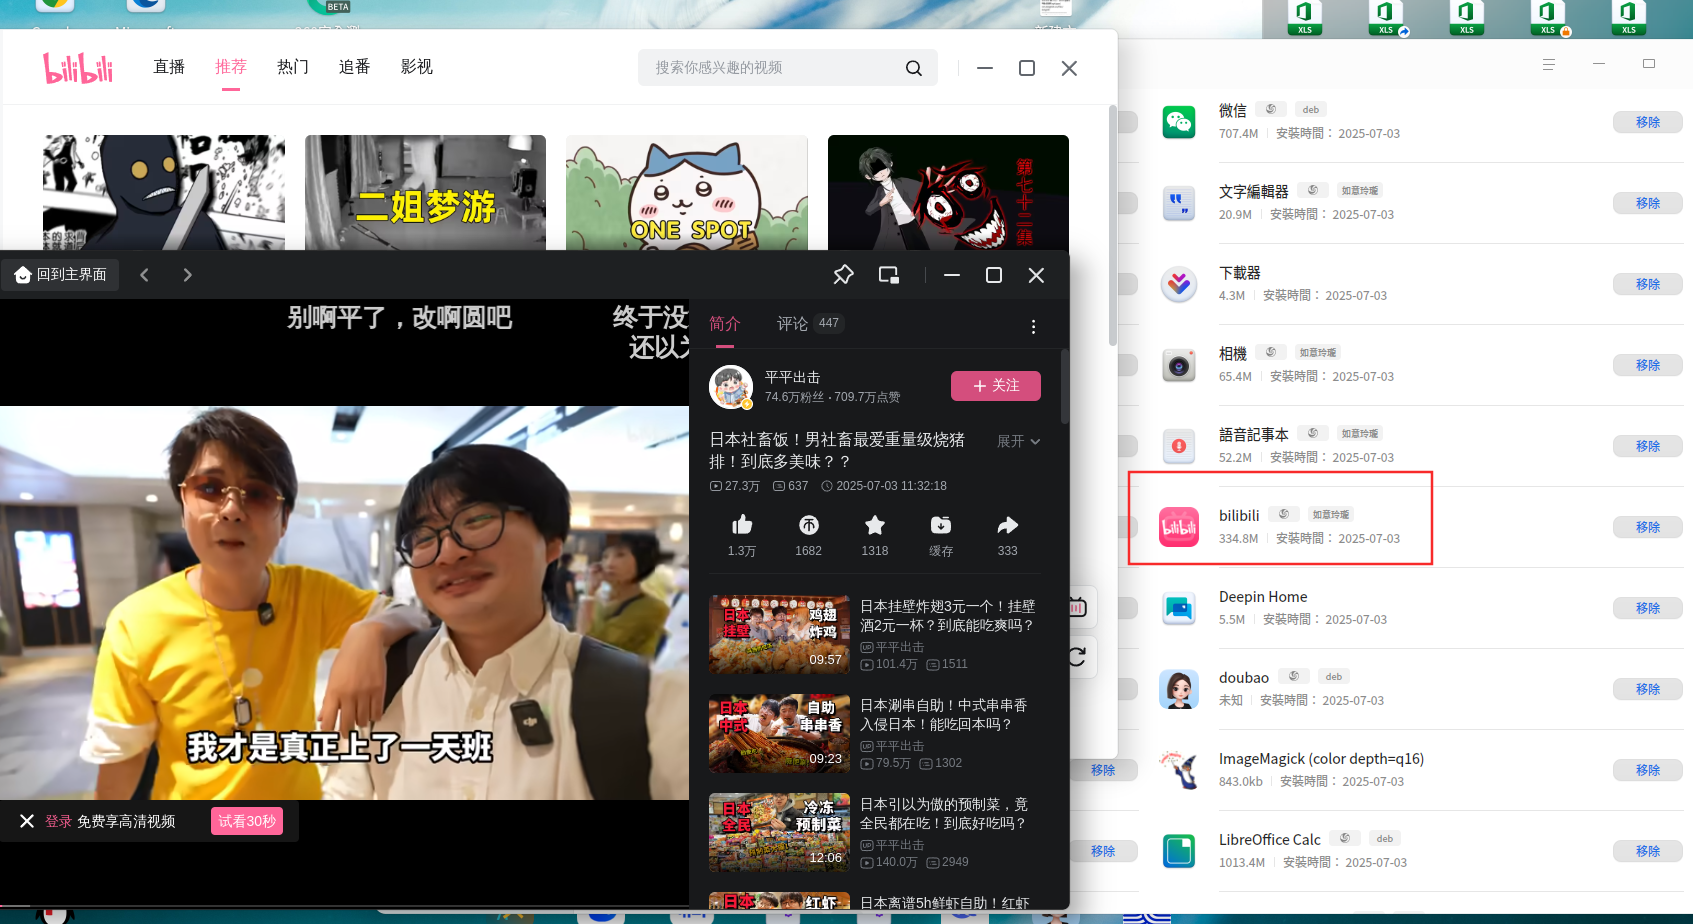Go back with the left arrow
Image resolution: width=1693 pixels, height=924 pixels.
[144, 275]
